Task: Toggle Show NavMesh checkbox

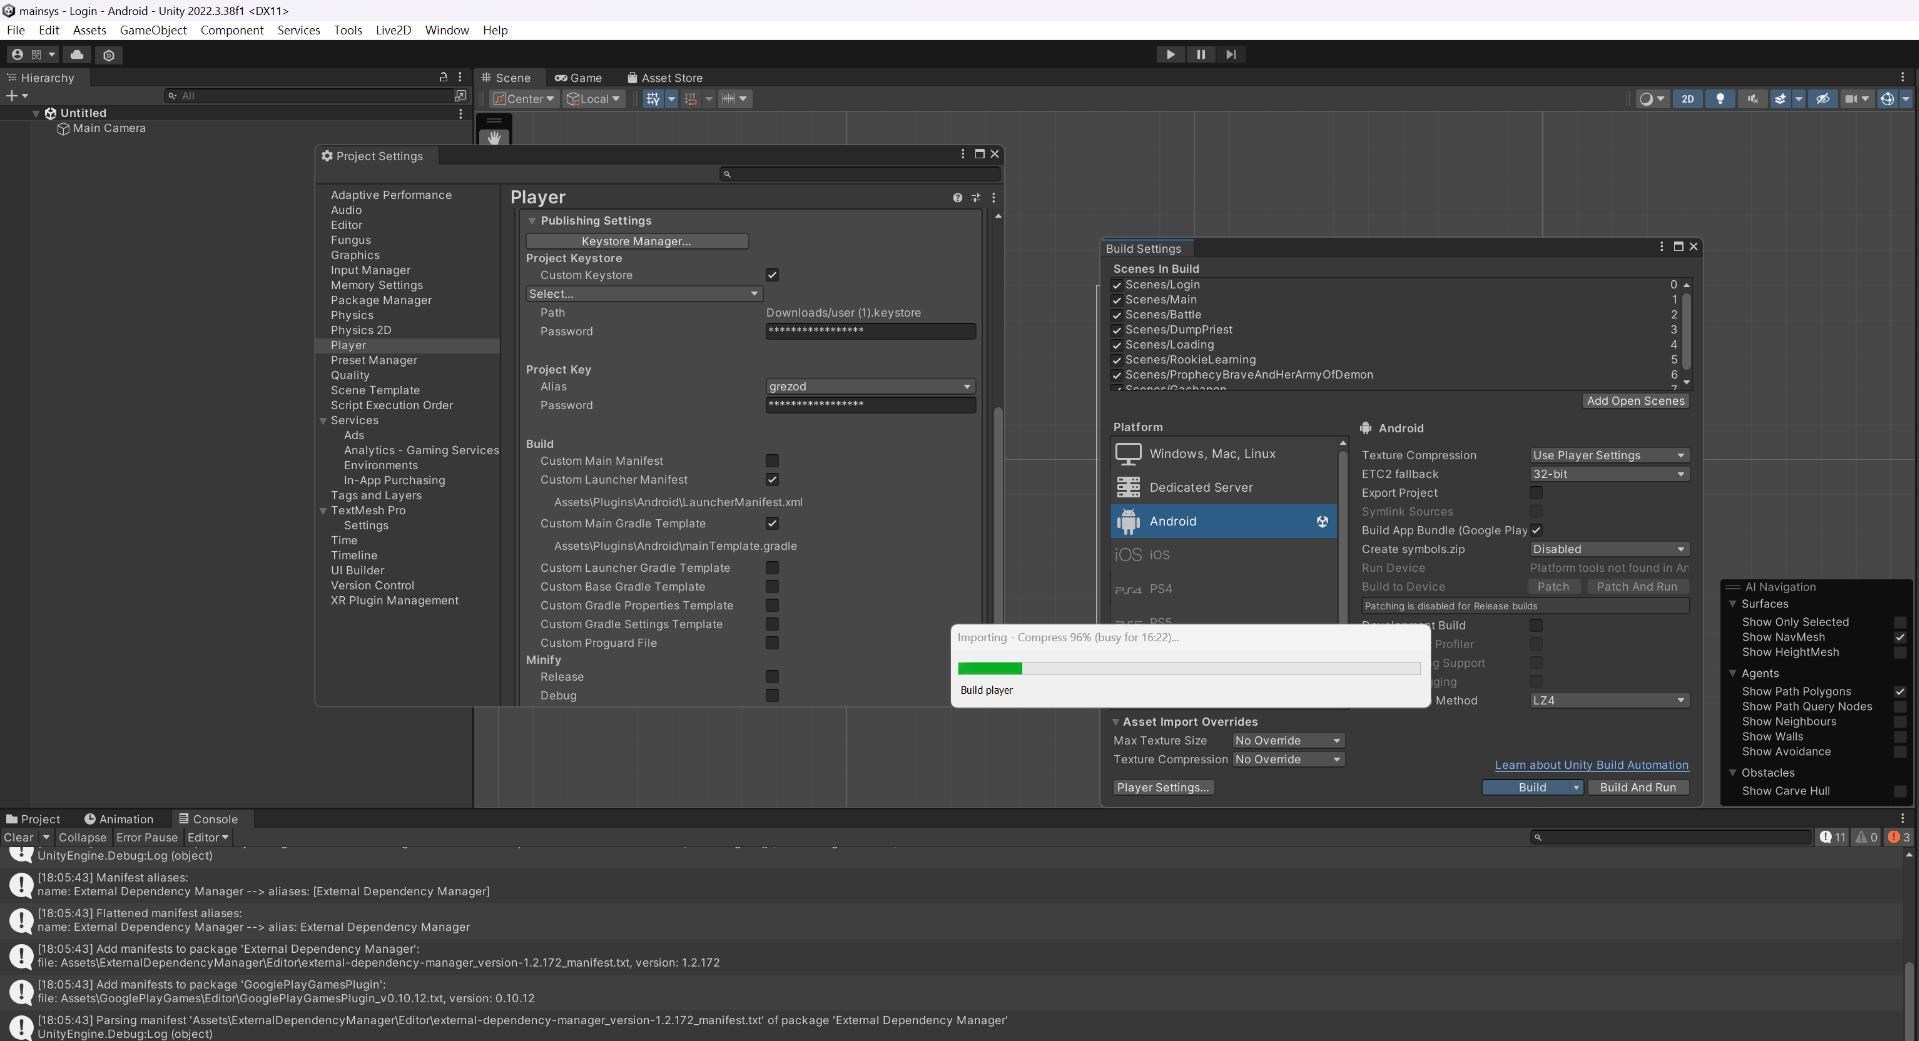Action: [x=1899, y=637]
